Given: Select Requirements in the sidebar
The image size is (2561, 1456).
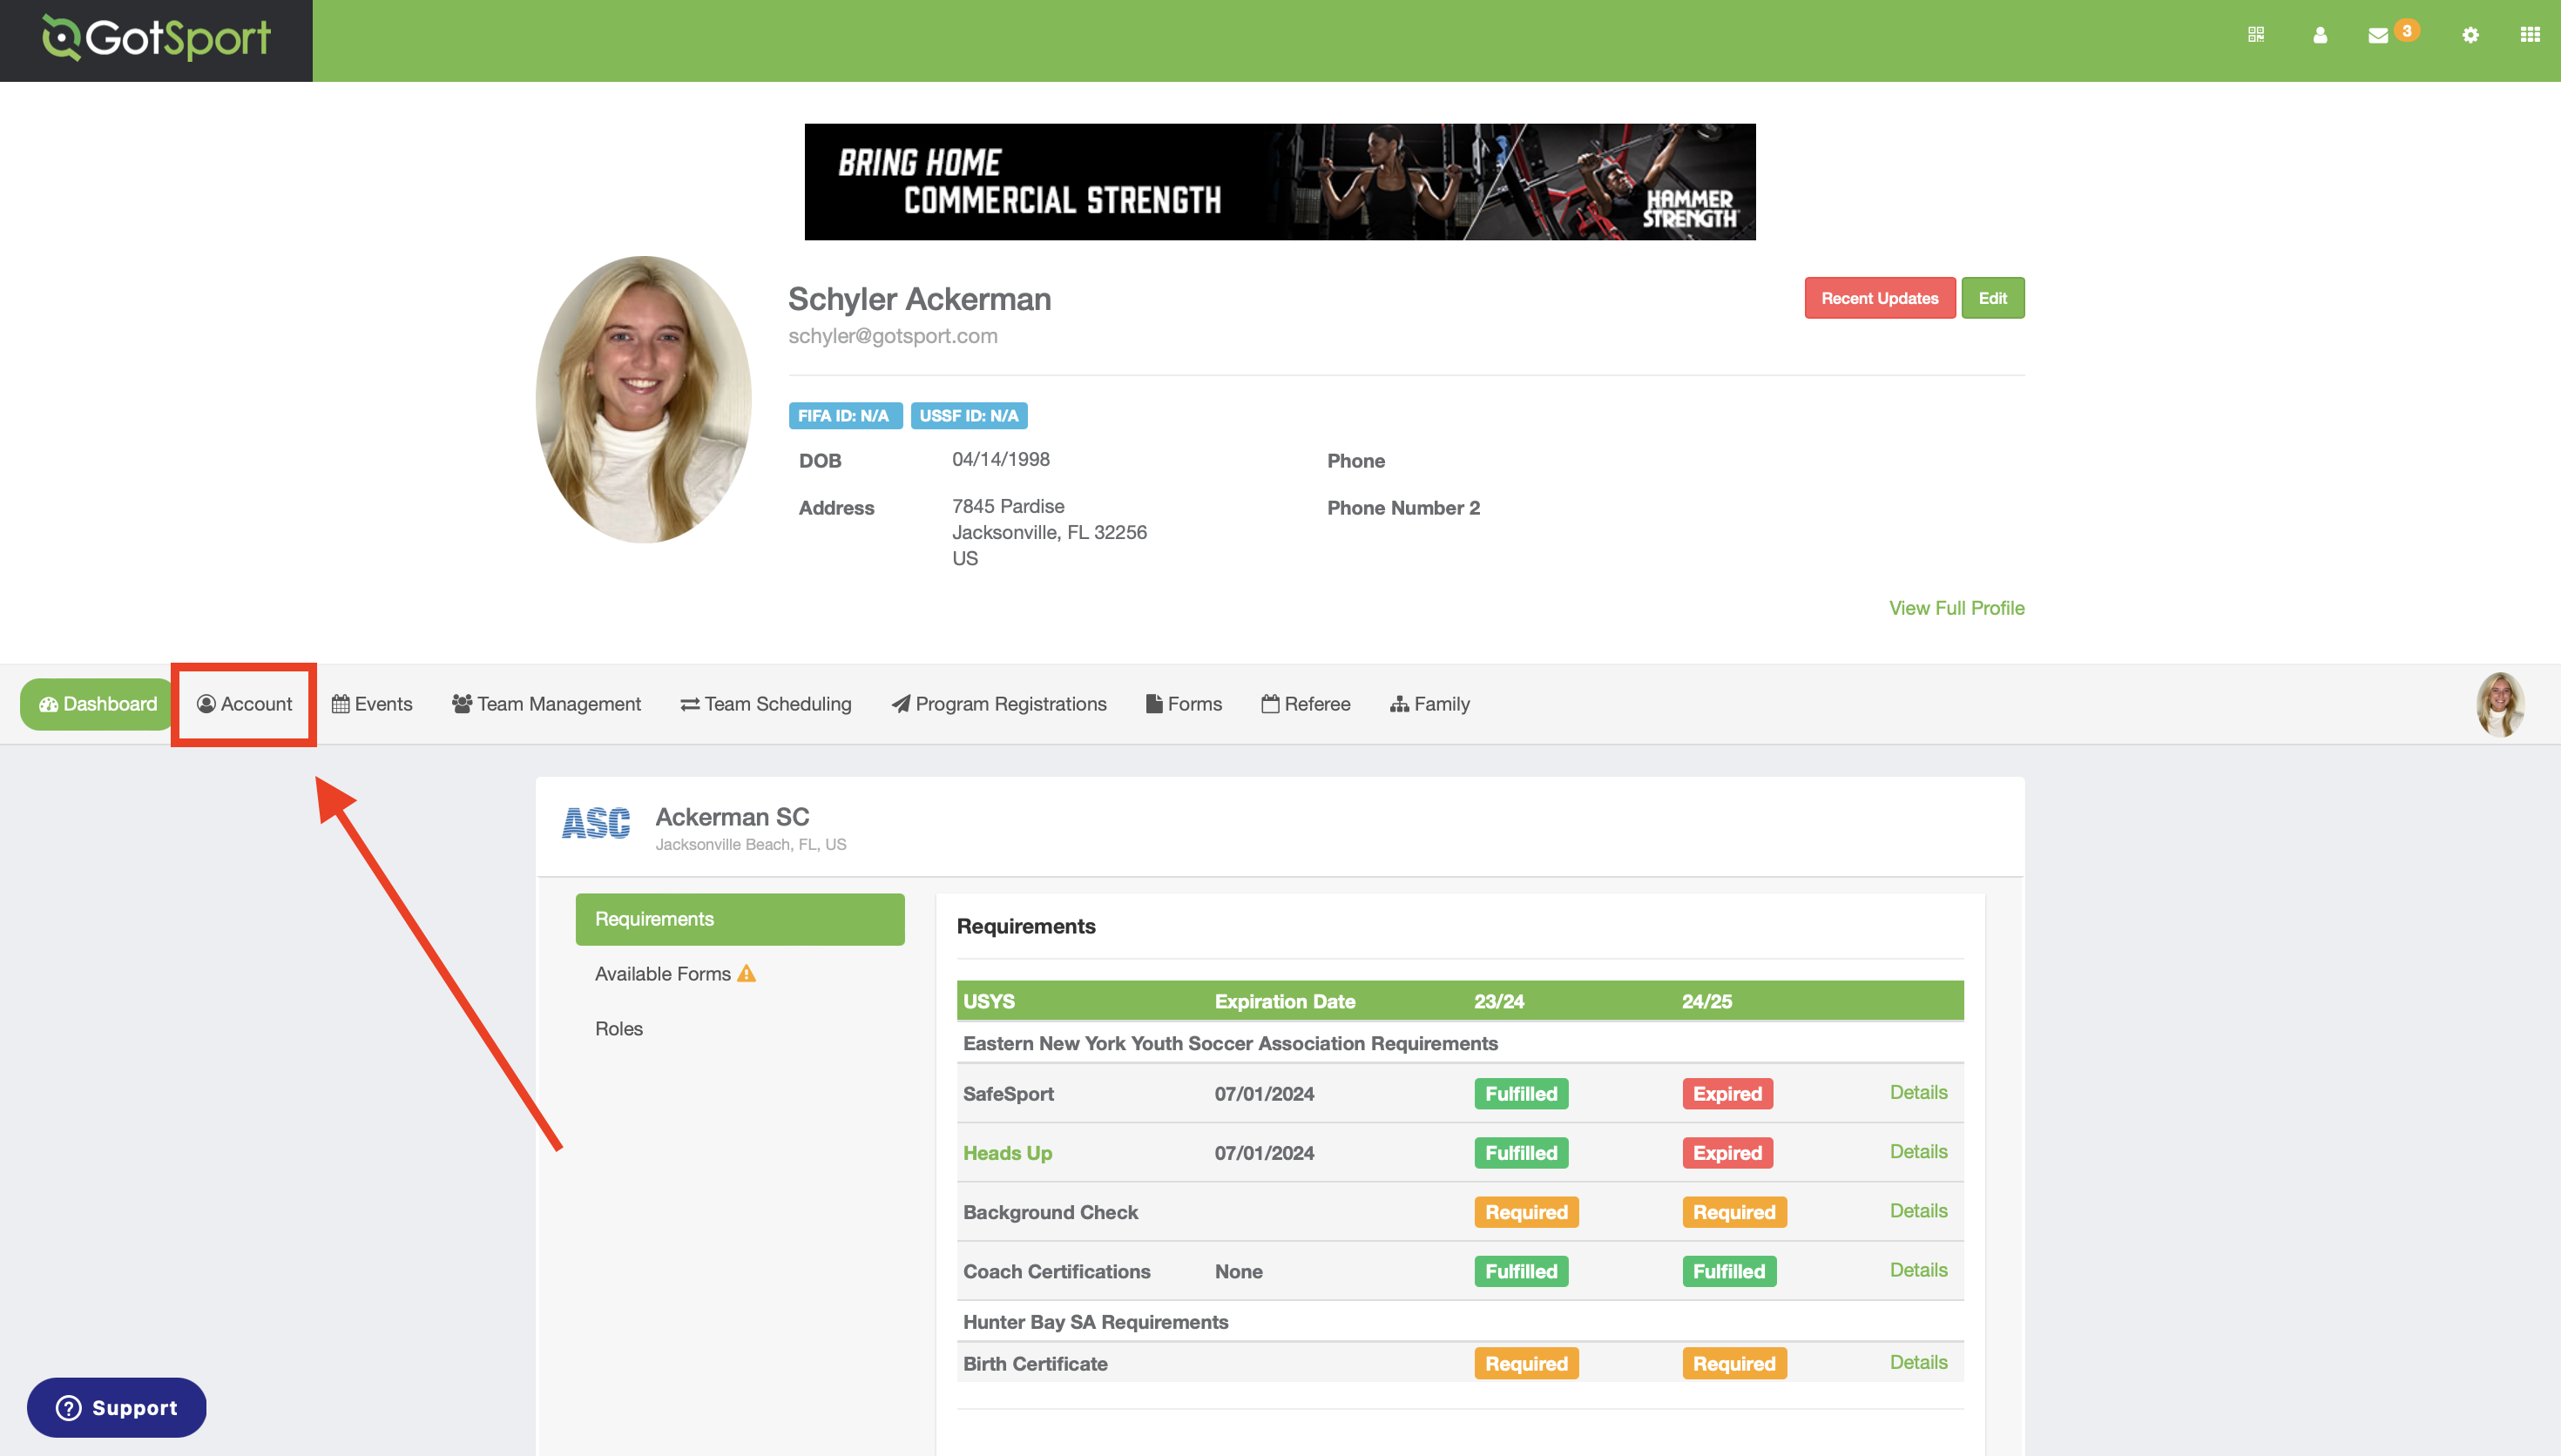Looking at the screenshot, I should [740, 919].
